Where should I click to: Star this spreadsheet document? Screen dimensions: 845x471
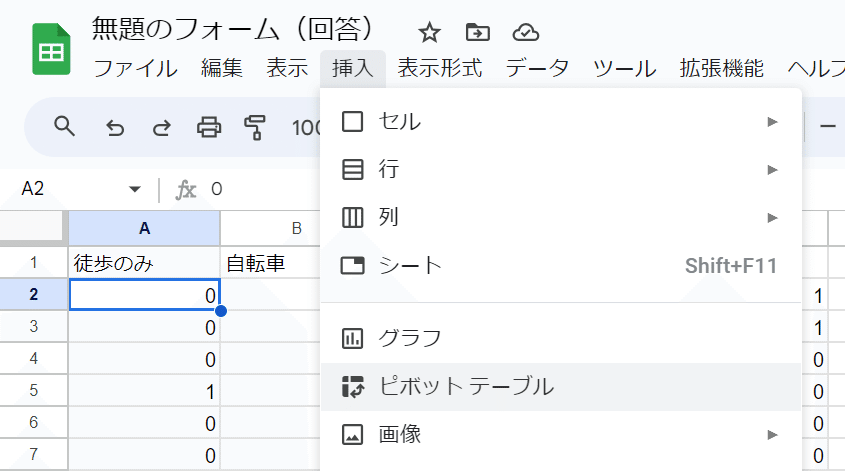(429, 32)
